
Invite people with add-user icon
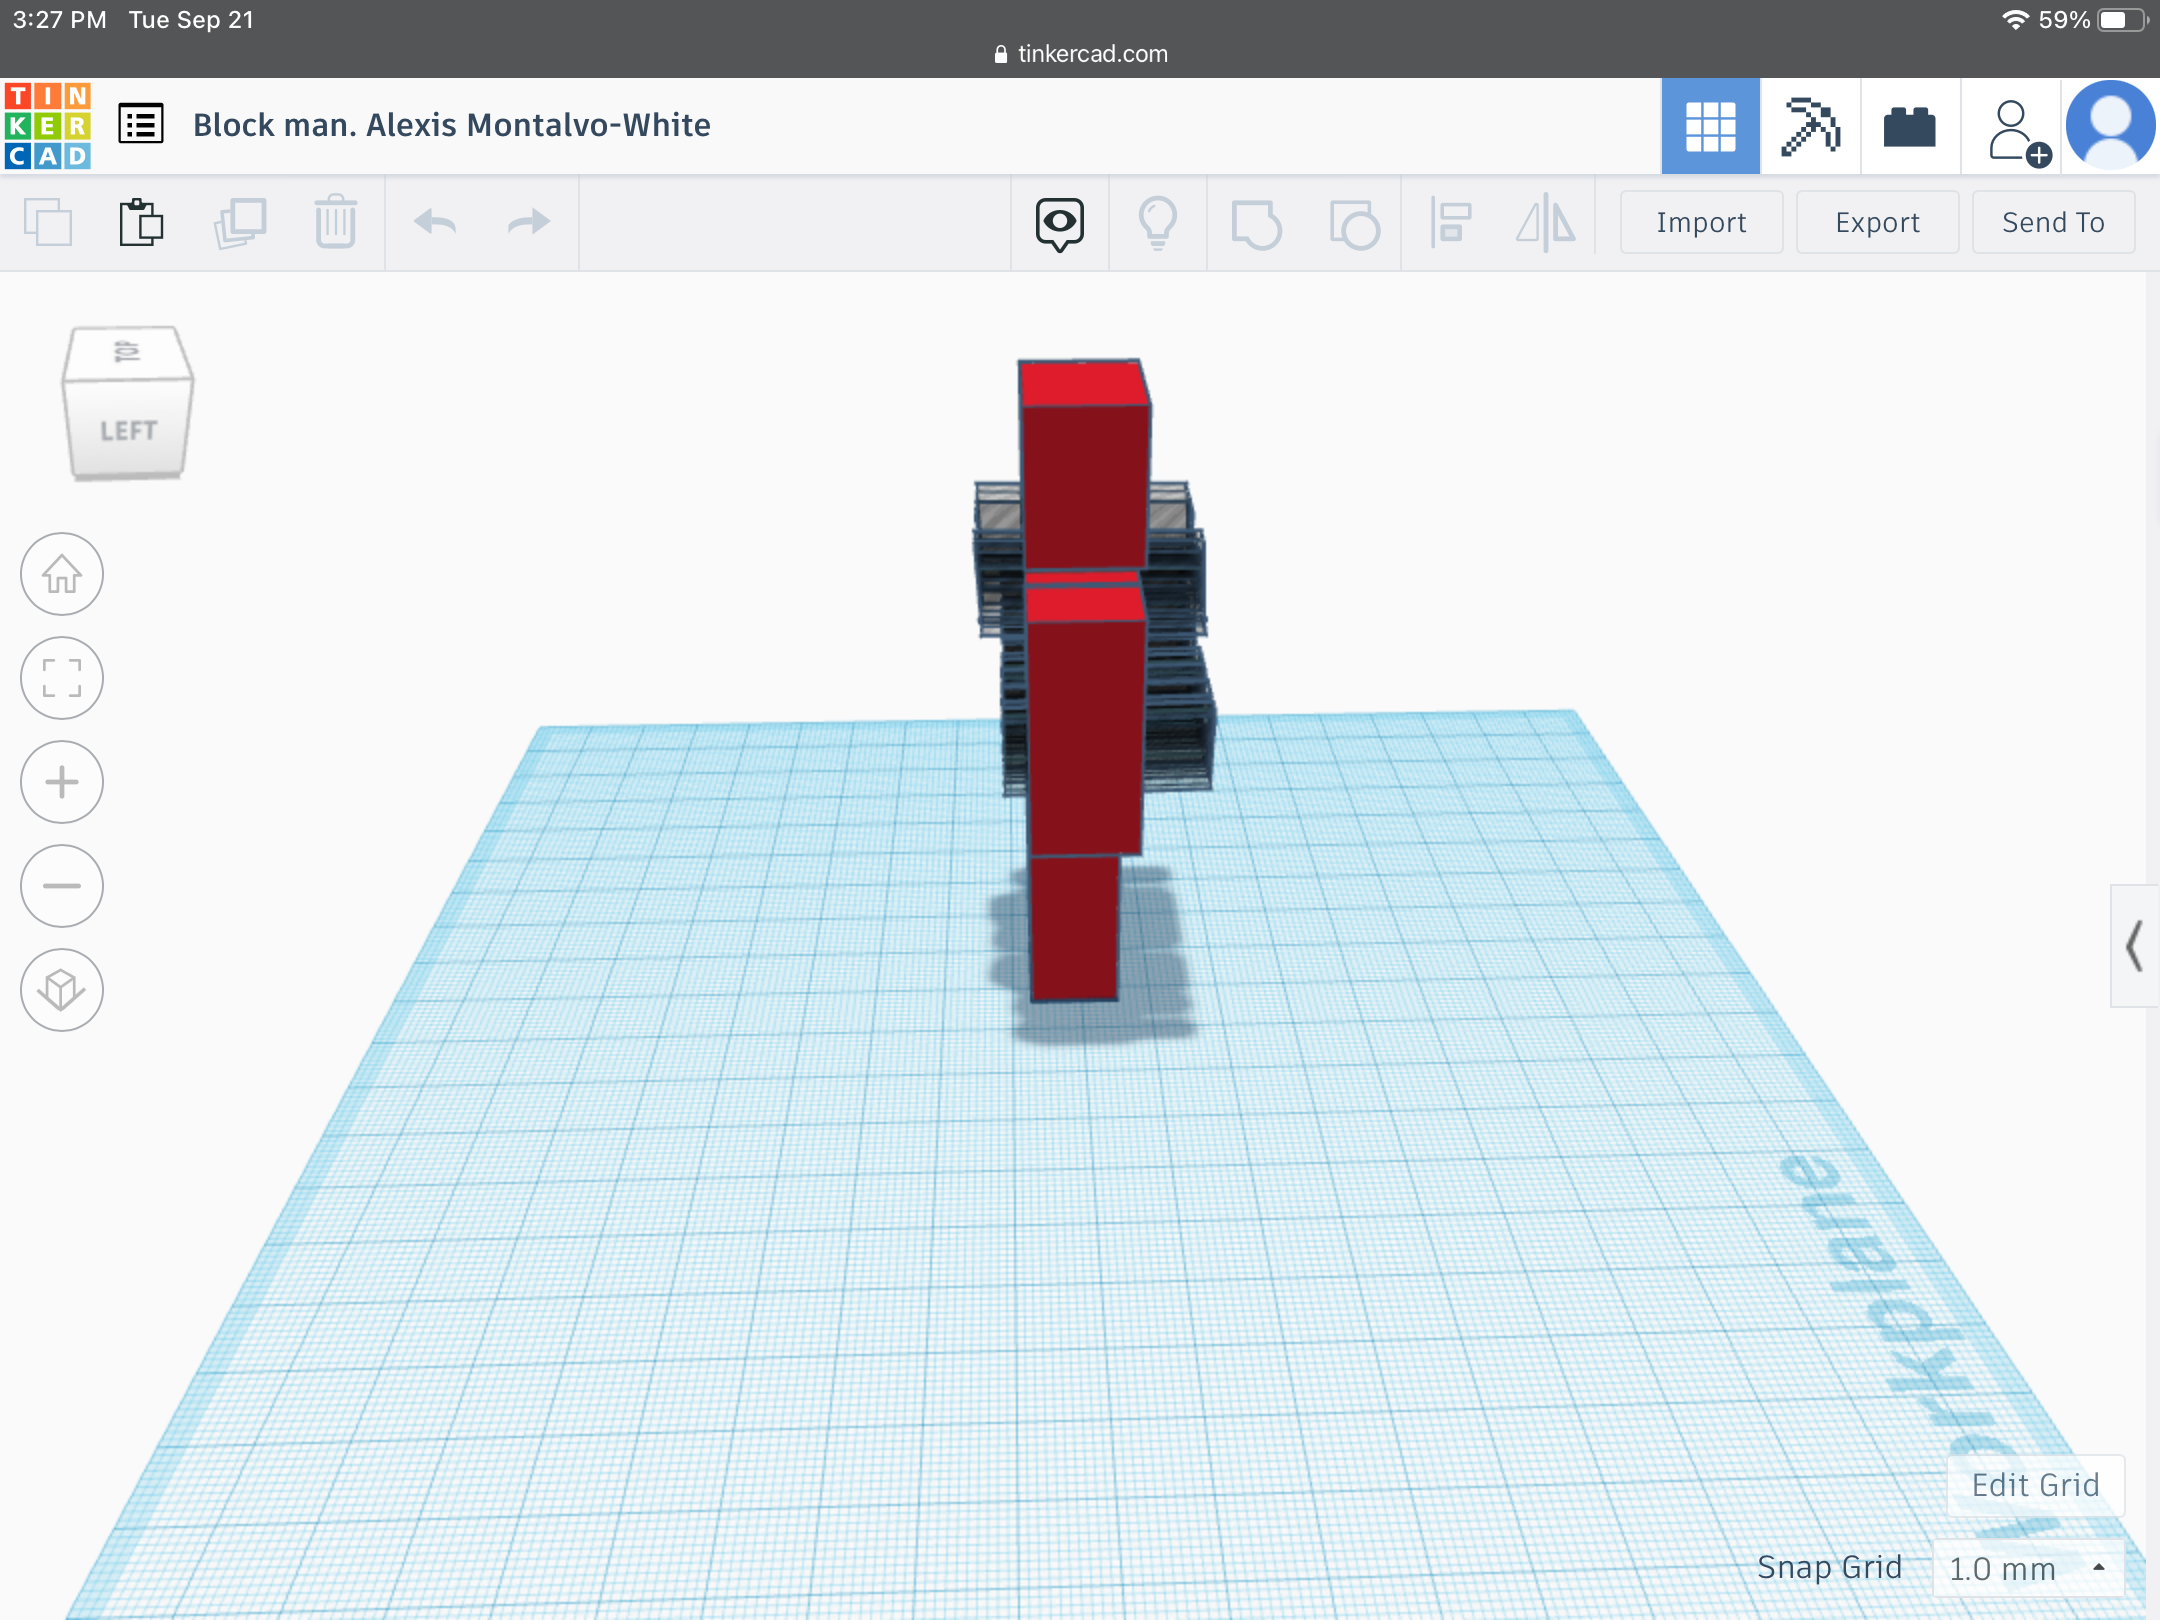coord(2018,131)
